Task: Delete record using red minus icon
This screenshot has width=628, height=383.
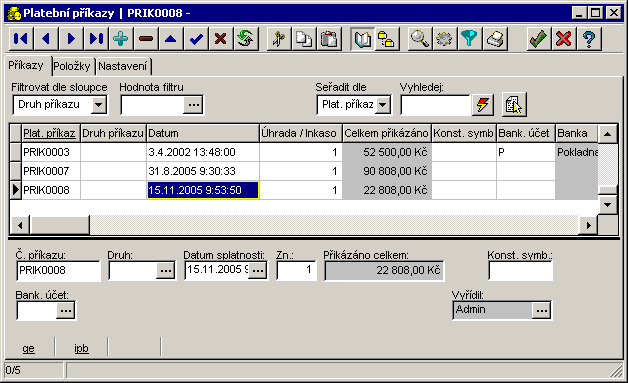Action: (146, 39)
